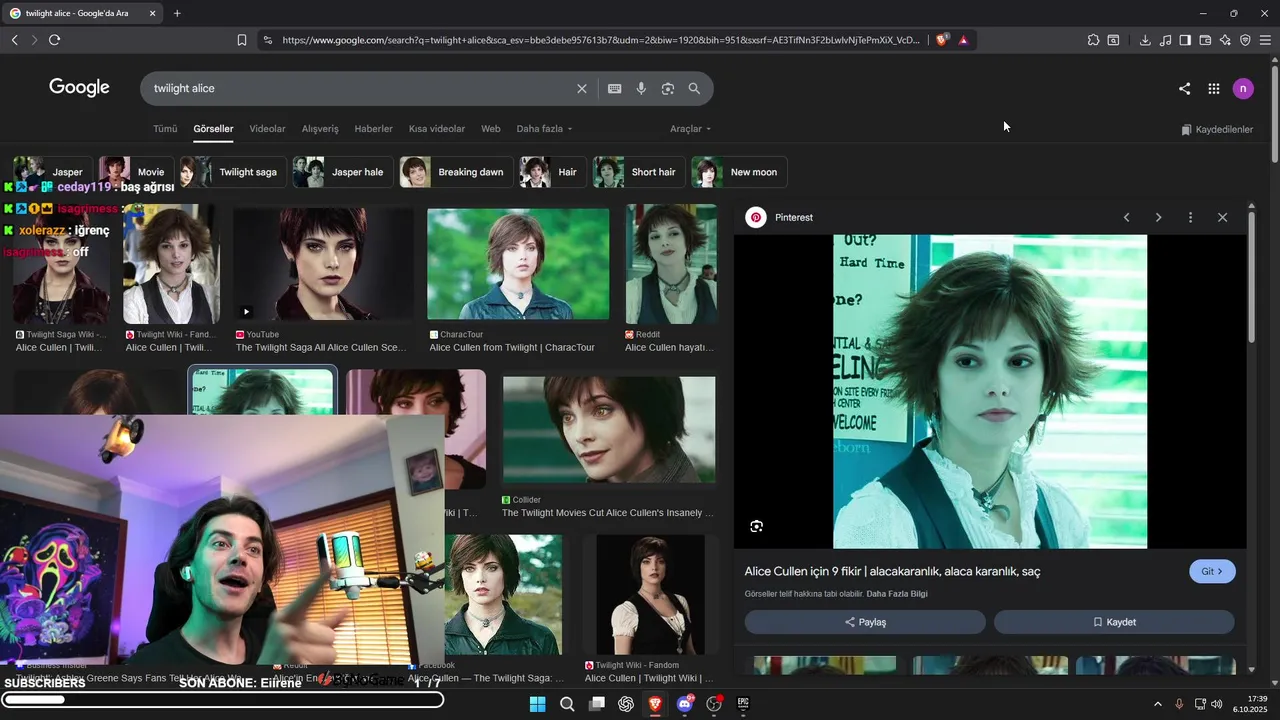
Task: Open Brave VPN shield icon
Action: 1245,40
